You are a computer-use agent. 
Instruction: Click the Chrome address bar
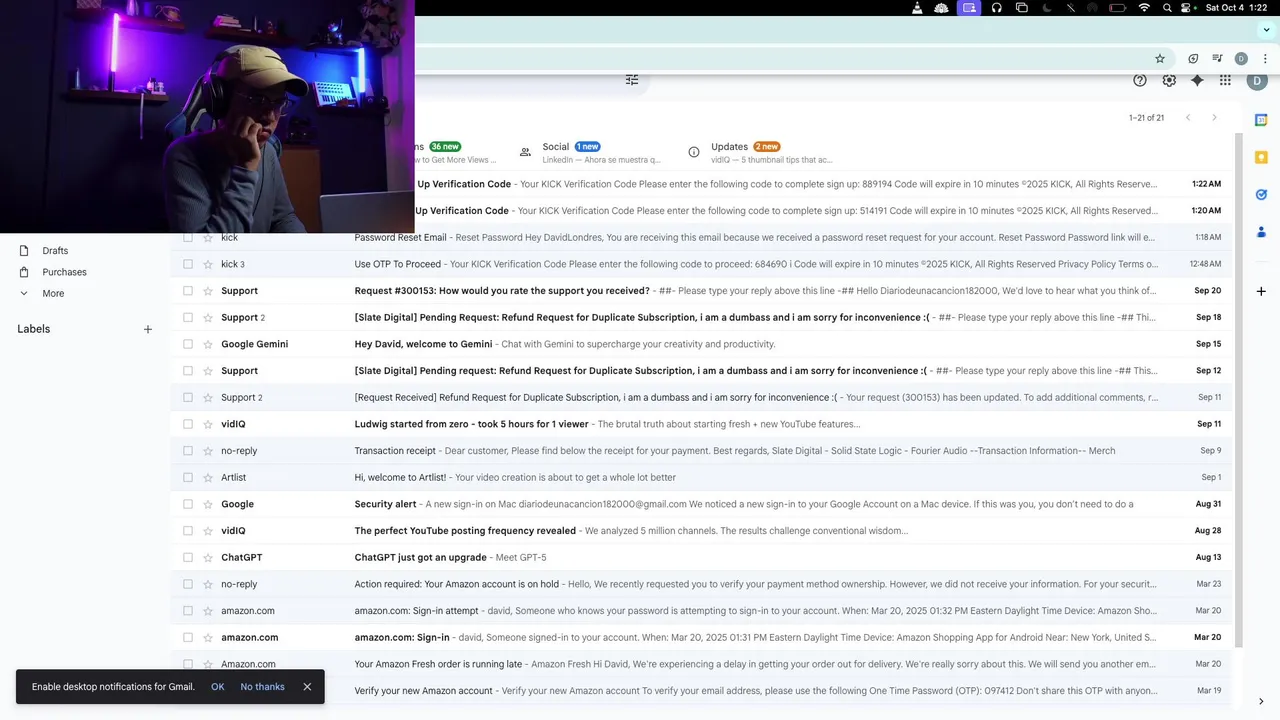point(780,59)
